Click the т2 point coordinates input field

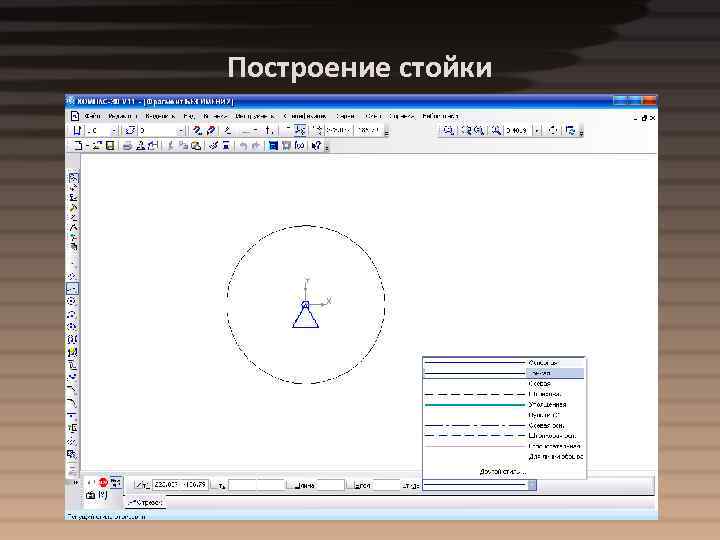coord(256,485)
